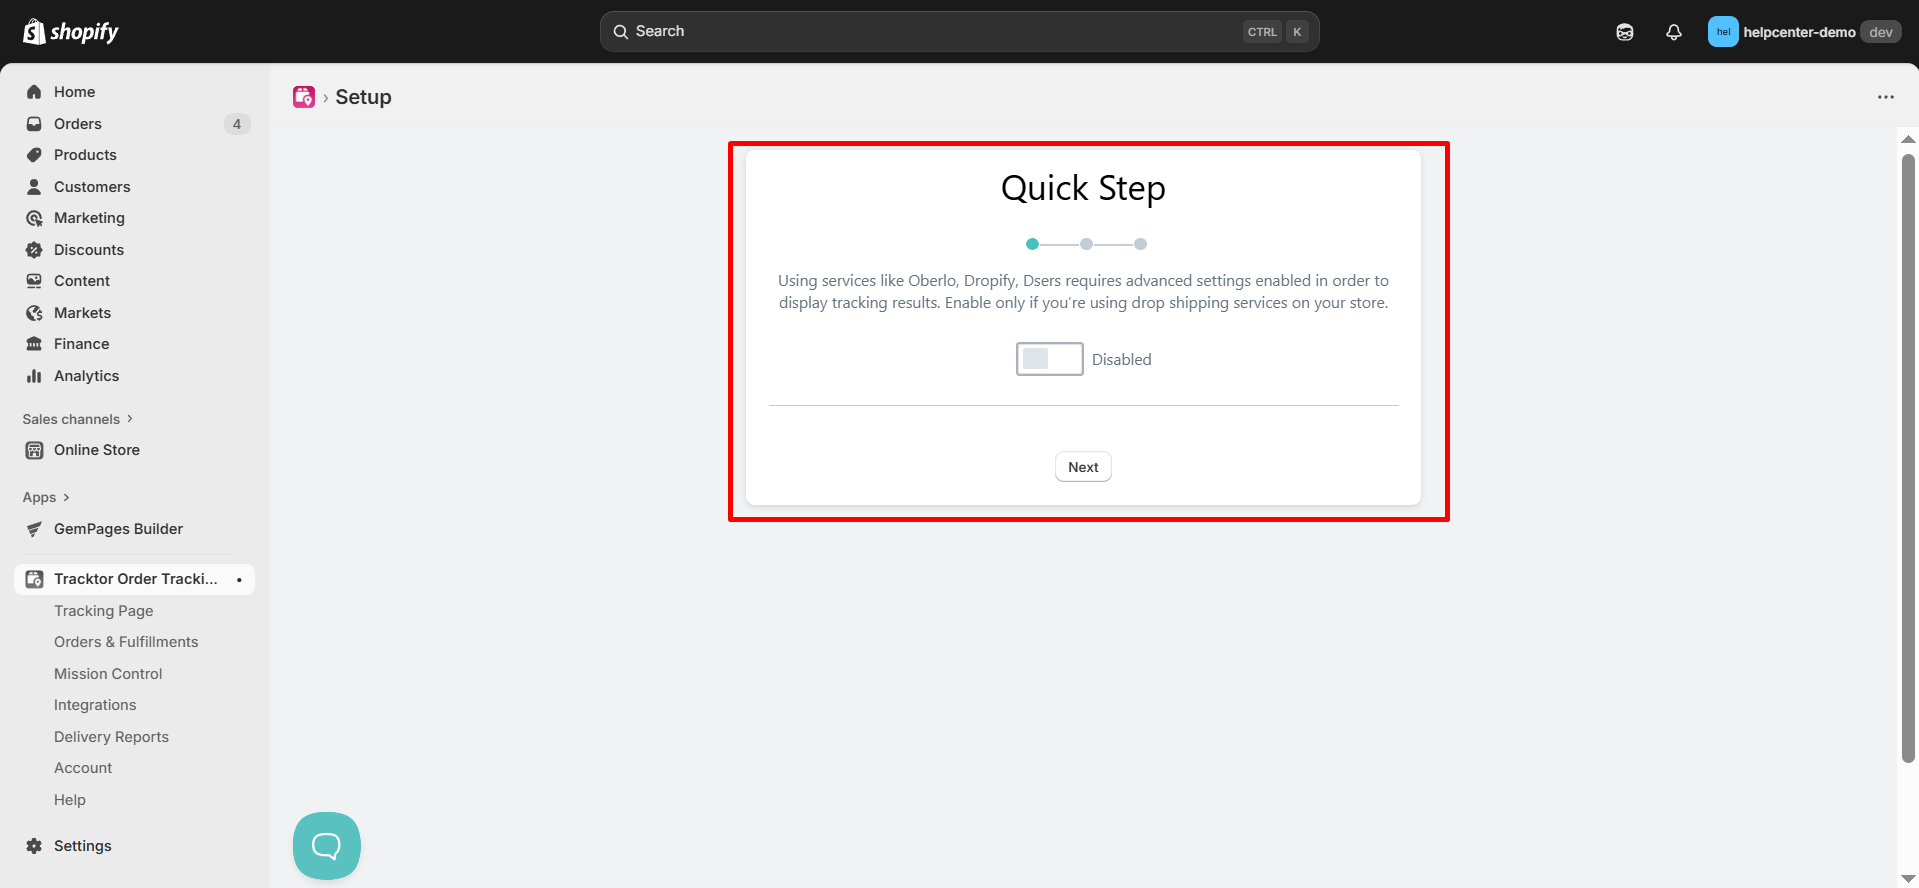Image resolution: width=1919 pixels, height=888 pixels.
Task: Click the GemPages Builder icon
Action: pos(34,529)
